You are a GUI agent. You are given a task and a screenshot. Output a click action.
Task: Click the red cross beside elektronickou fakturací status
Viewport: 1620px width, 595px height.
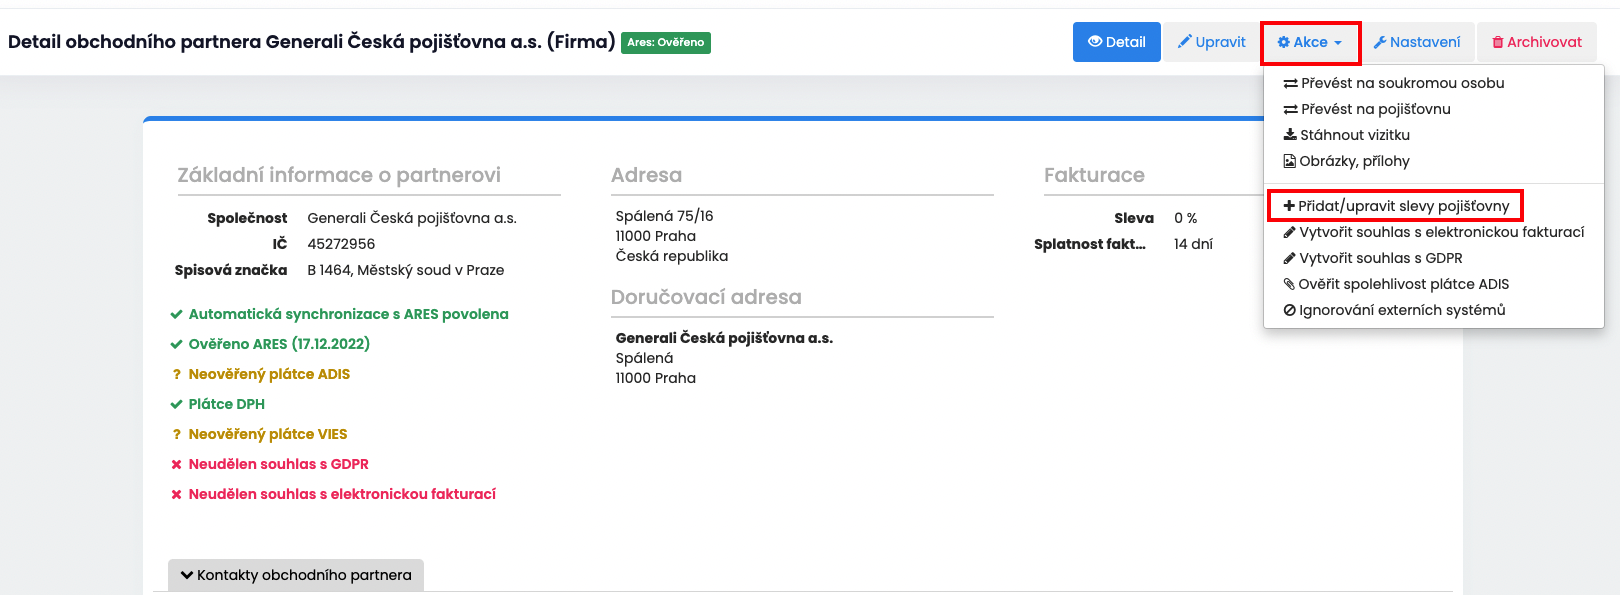[177, 495]
